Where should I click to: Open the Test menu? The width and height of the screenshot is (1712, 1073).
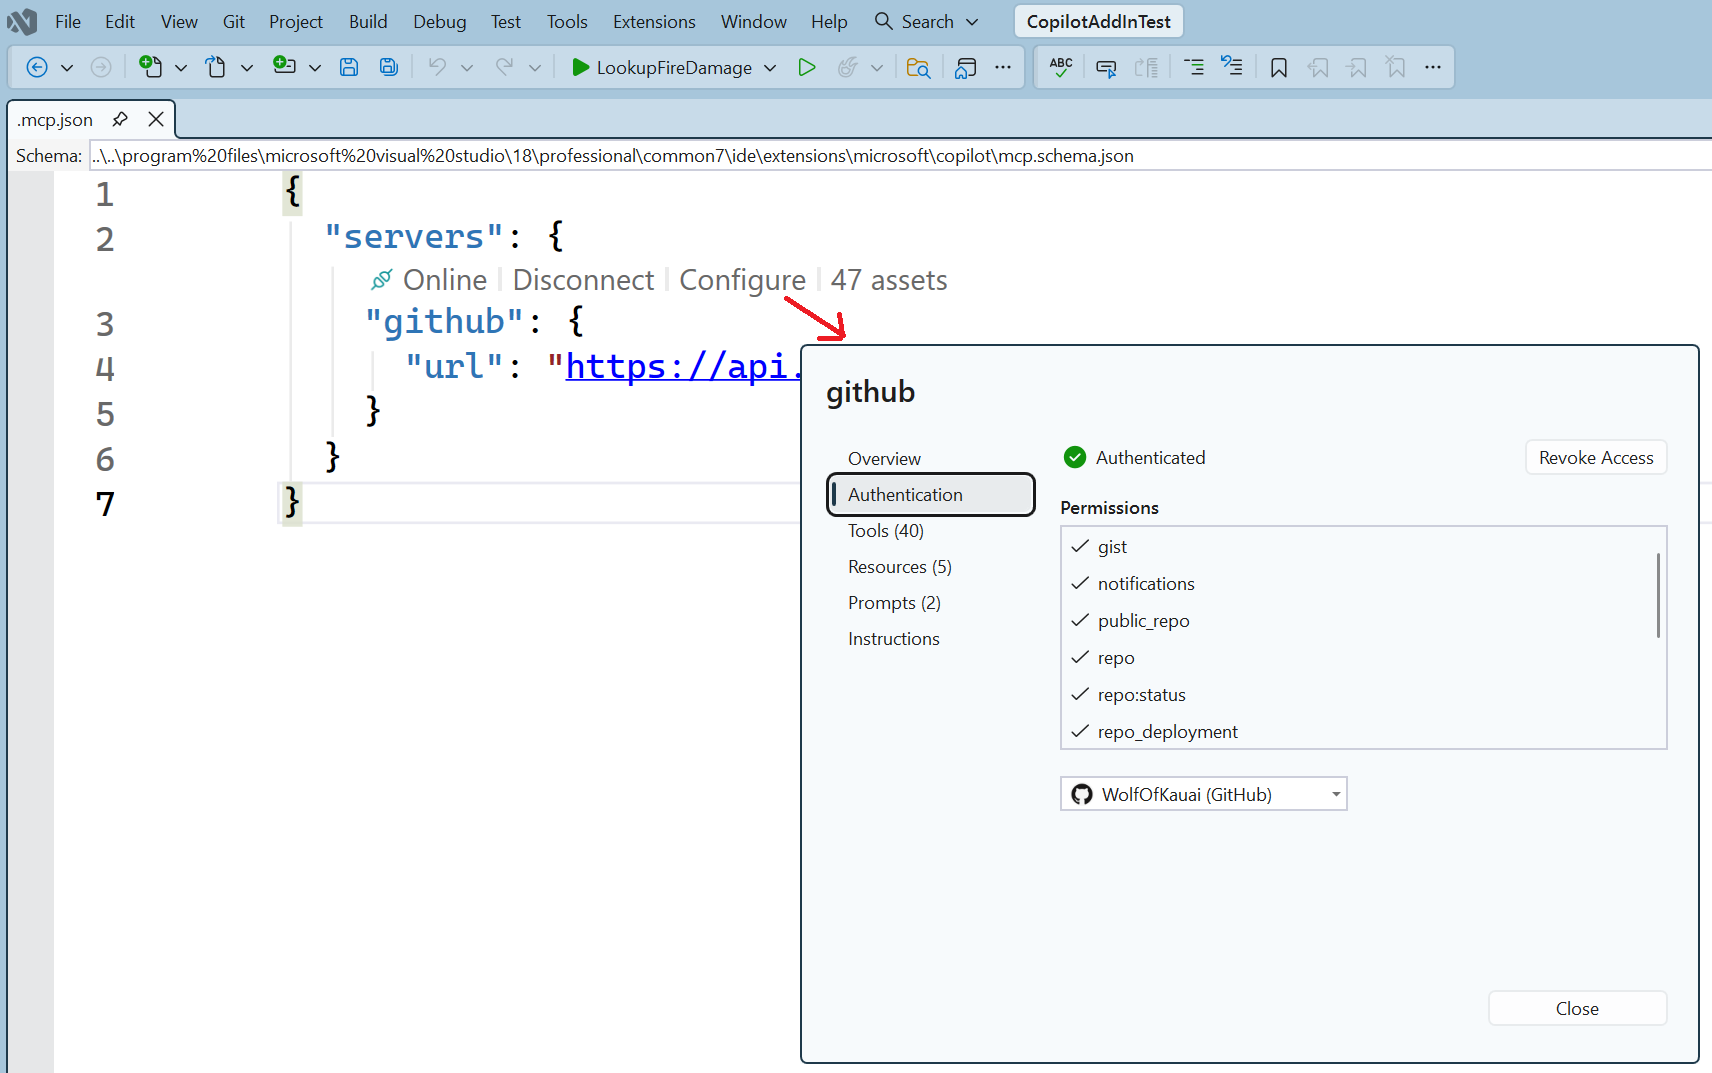[506, 21]
